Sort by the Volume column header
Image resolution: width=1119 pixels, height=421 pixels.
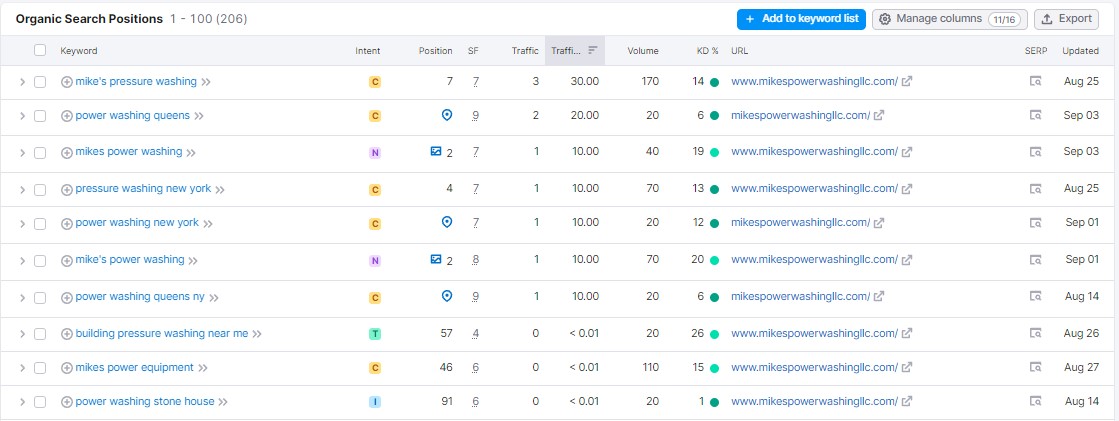pos(643,51)
